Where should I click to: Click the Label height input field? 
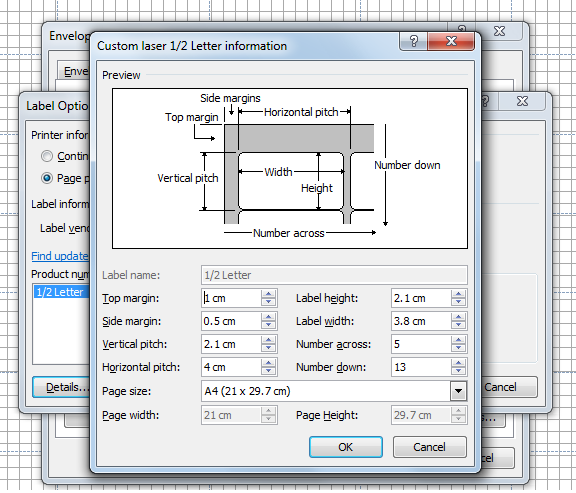(x=421, y=298)
